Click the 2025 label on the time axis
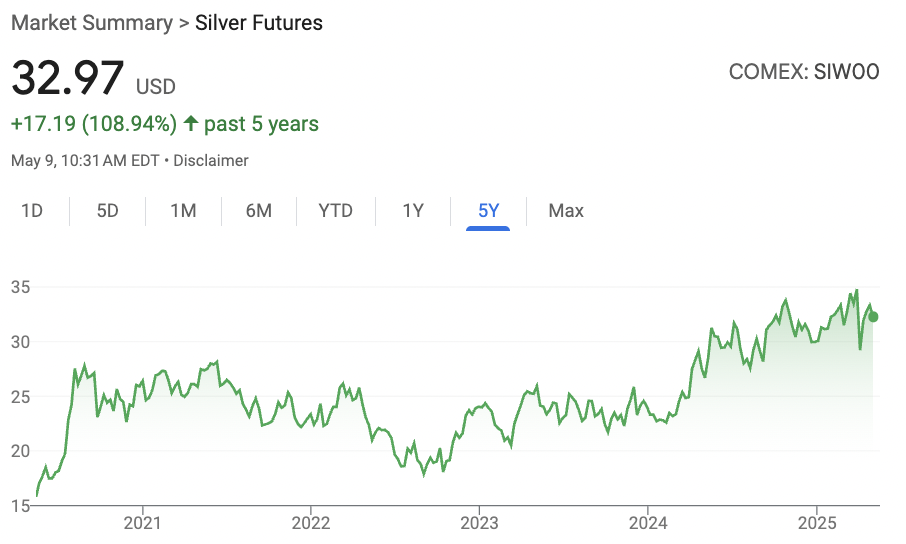 pos(817,523)
